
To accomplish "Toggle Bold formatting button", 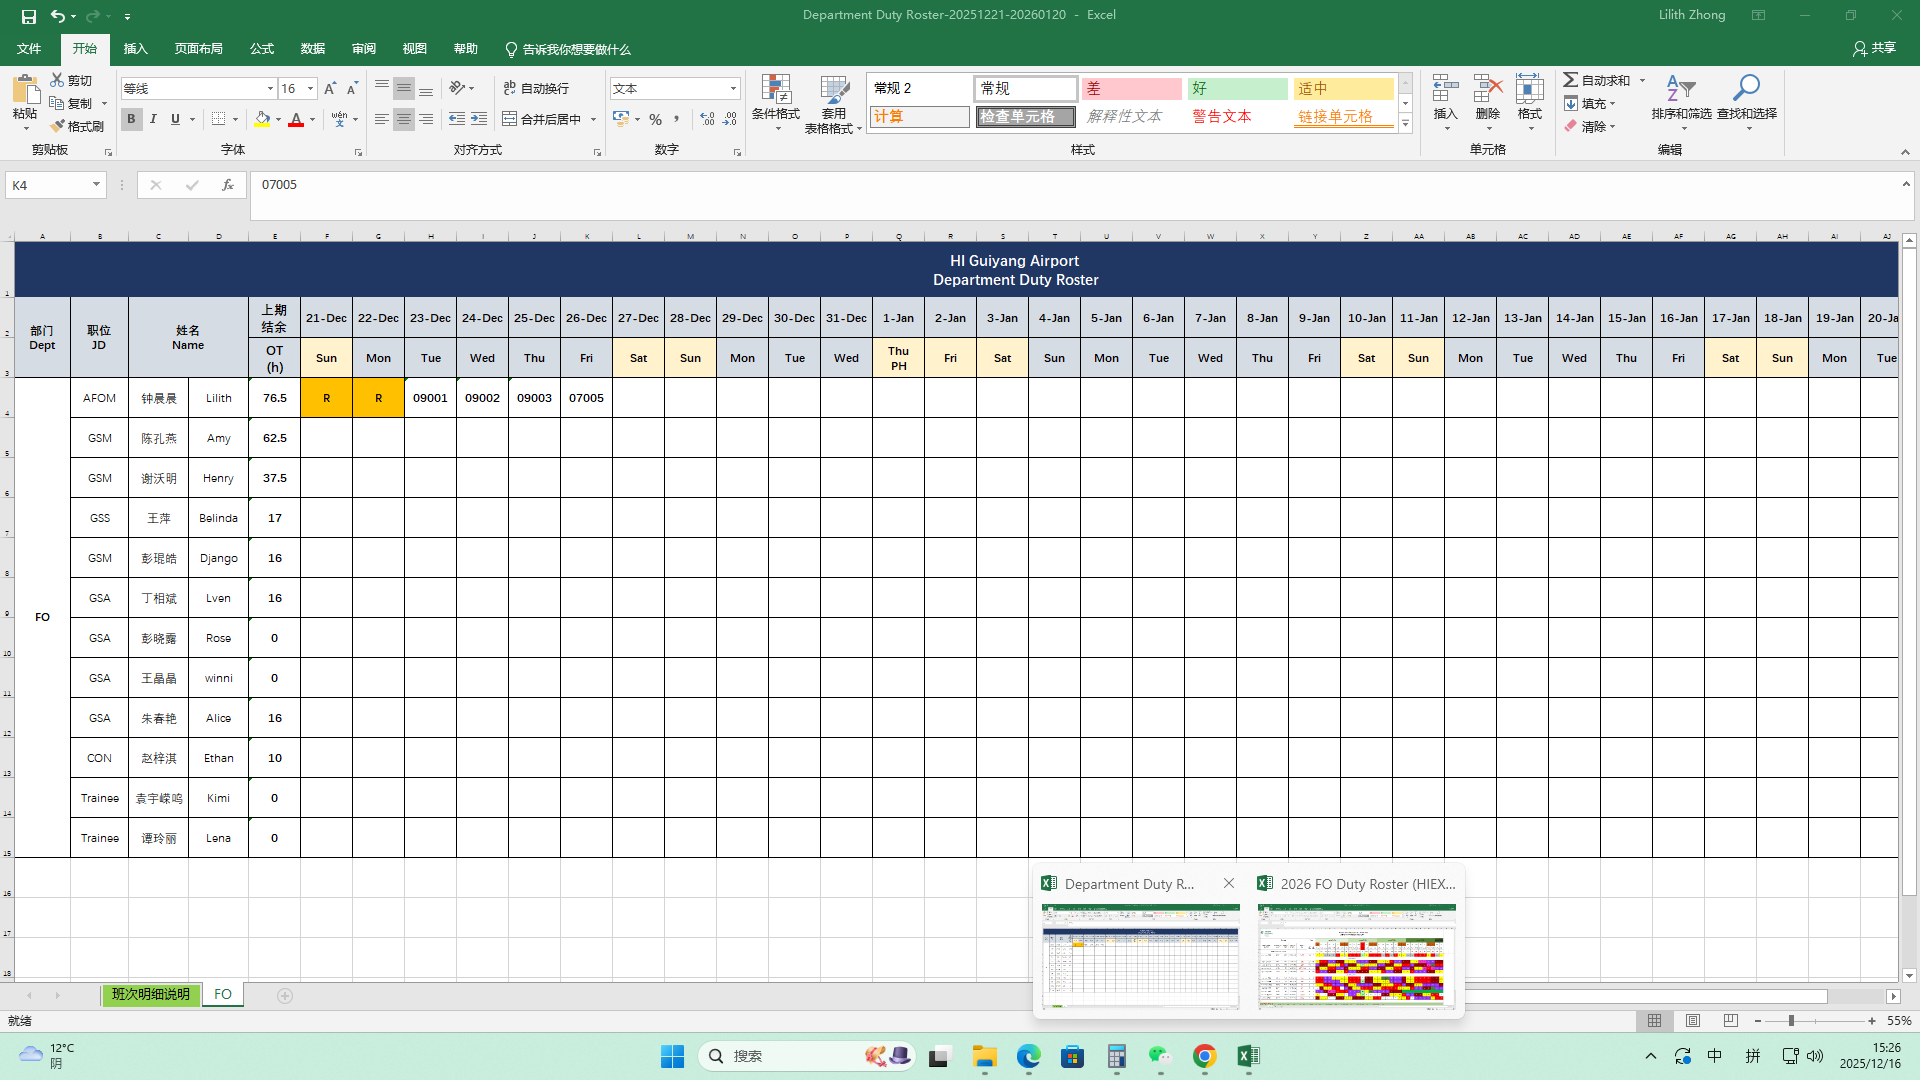I will coord(131,119).
